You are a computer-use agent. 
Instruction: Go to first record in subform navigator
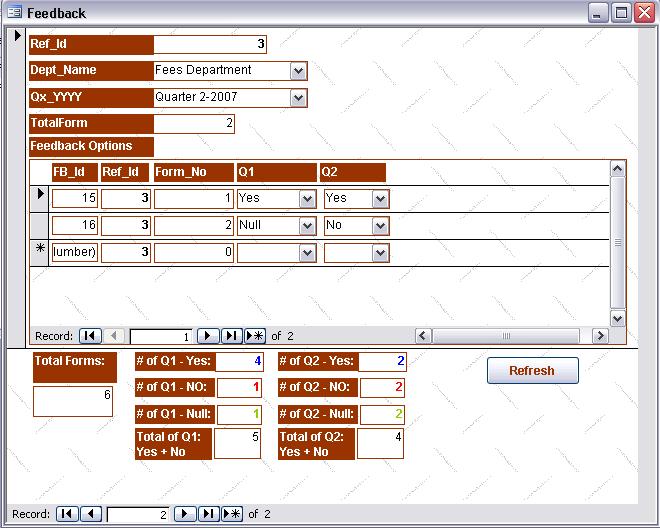click(90, 335)
